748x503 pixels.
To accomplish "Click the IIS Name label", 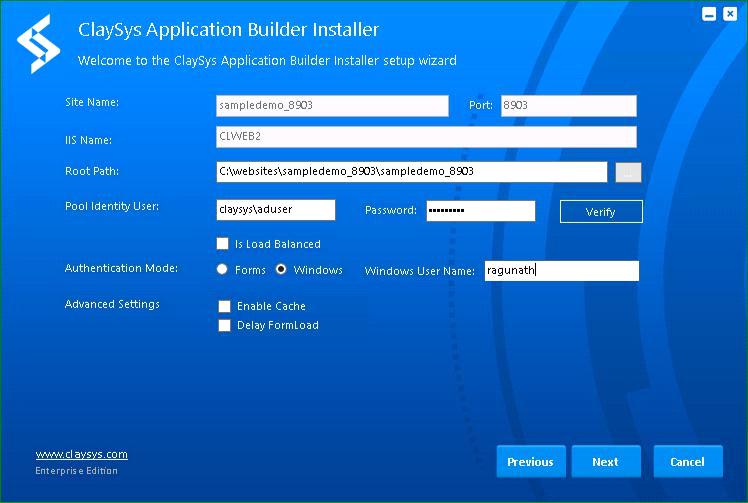I will [x=88, y=140].
